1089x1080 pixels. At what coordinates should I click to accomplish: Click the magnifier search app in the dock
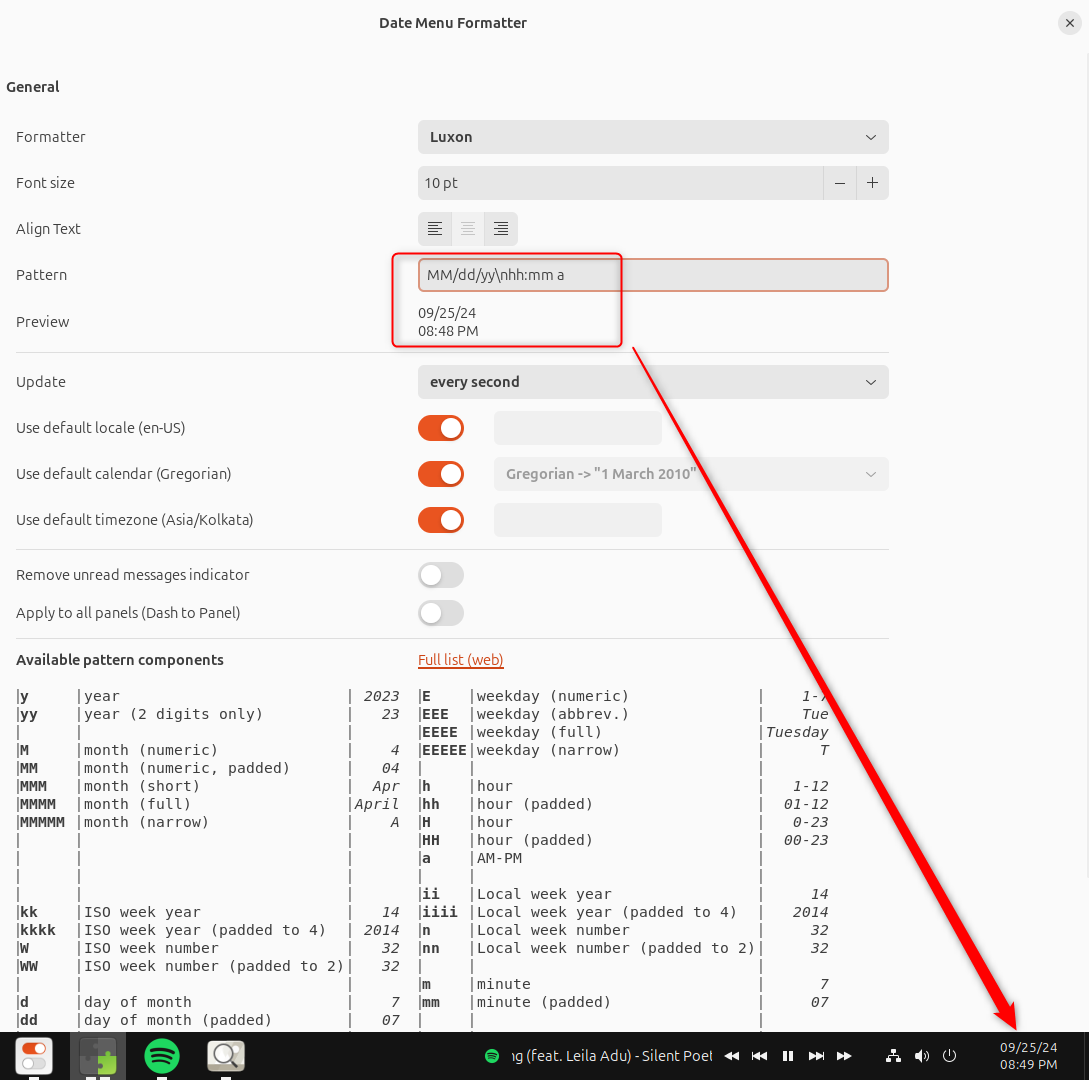[225, 1055]
